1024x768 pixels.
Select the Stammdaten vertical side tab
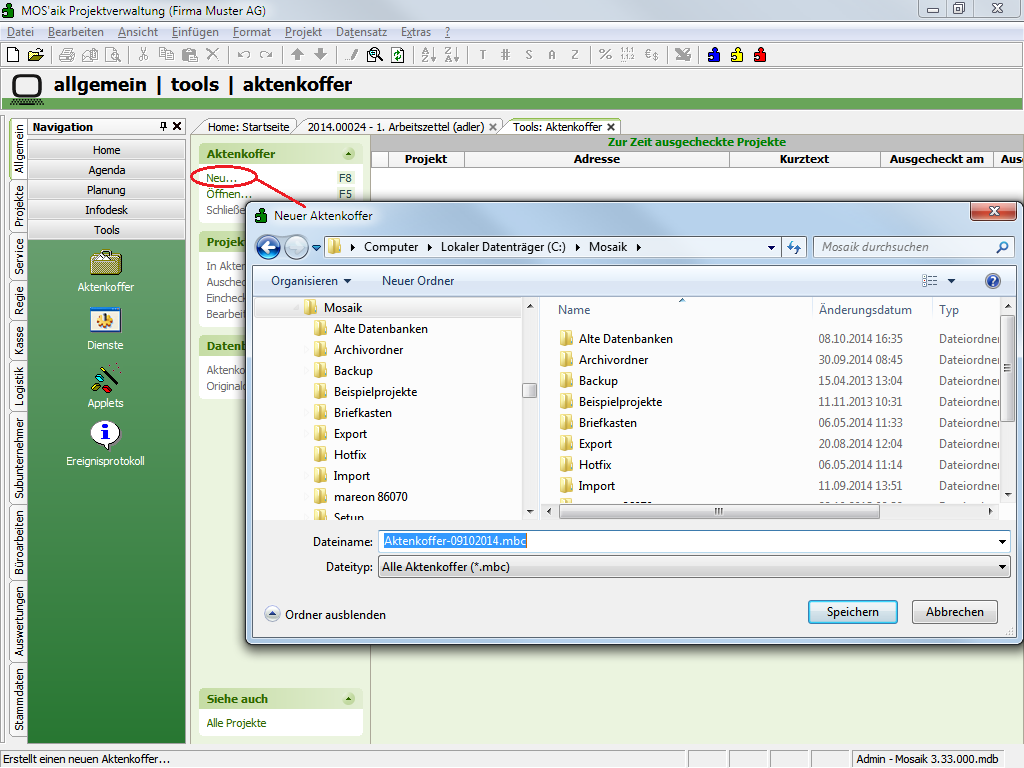point(19,699)
